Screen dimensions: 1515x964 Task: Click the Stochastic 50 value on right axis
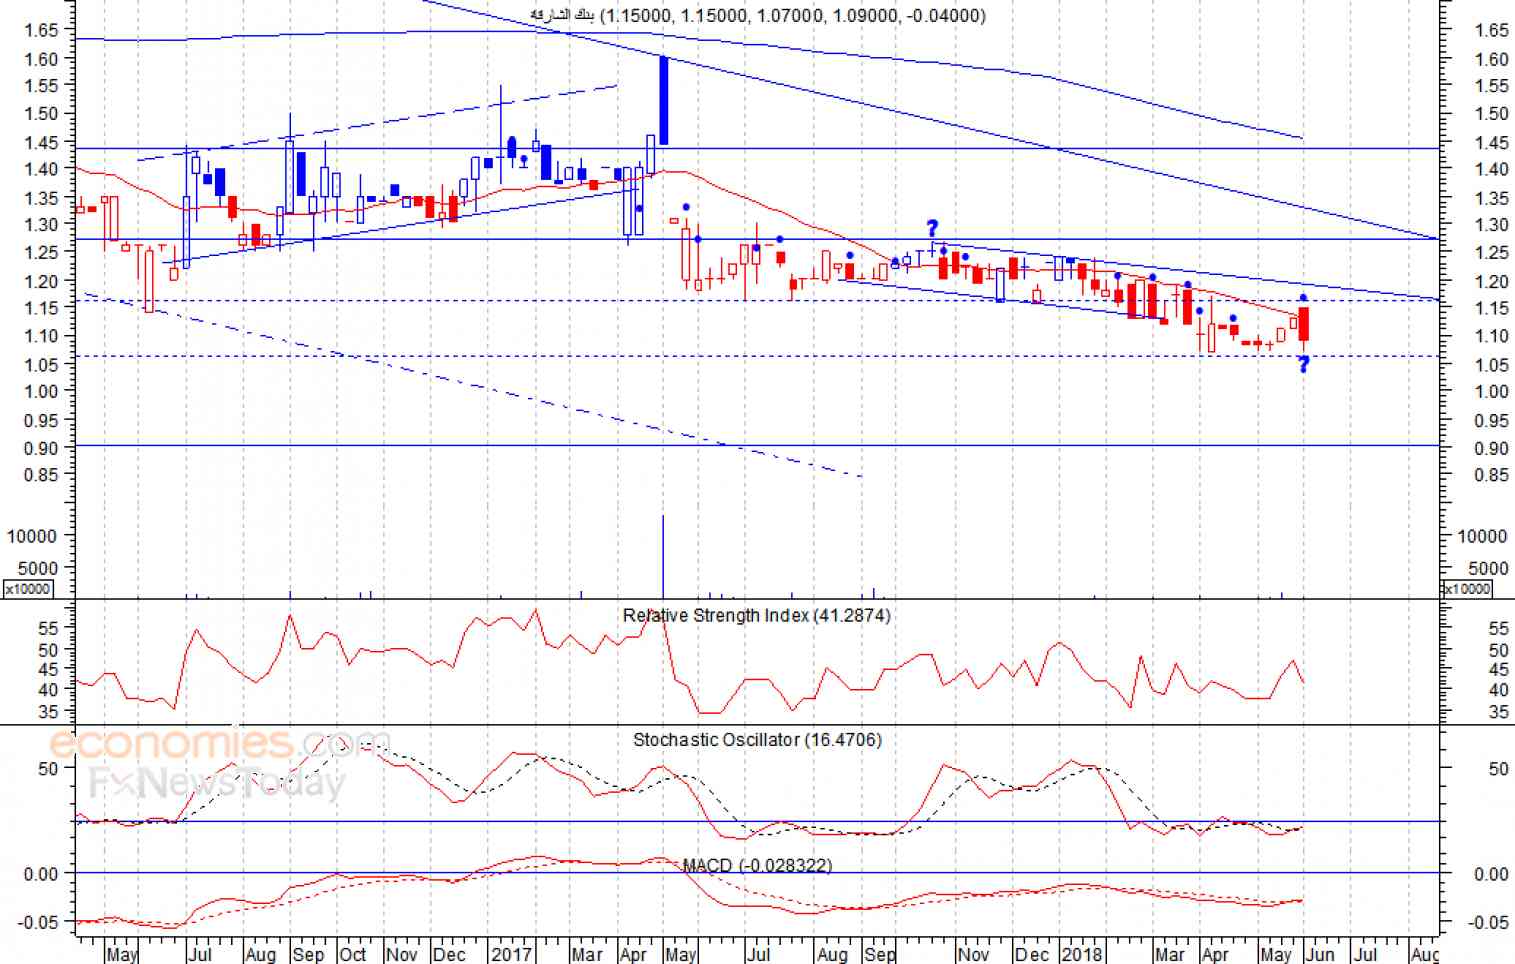point(1498,769)
